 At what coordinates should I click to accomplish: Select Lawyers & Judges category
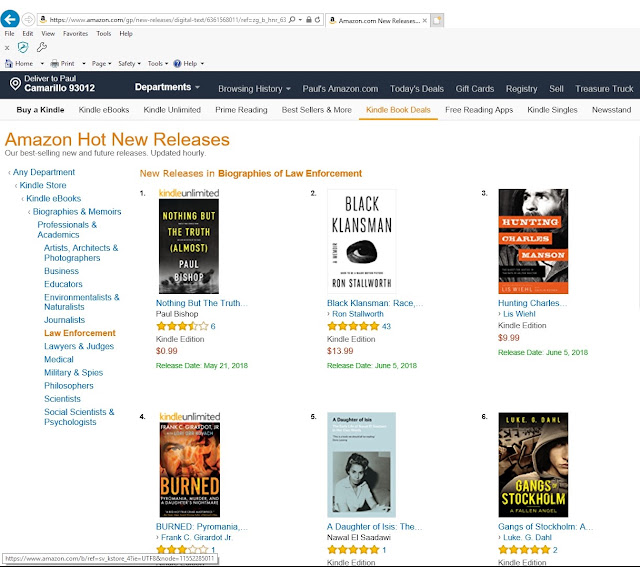[x=79, y=346]
